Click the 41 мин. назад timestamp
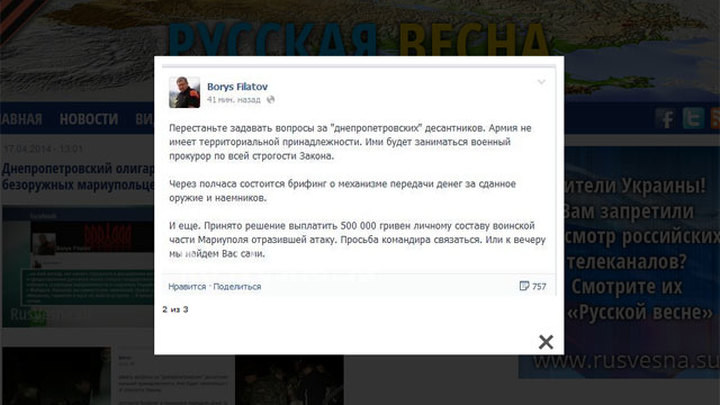This screenshot has width=720, height=405. click(233, 100)
